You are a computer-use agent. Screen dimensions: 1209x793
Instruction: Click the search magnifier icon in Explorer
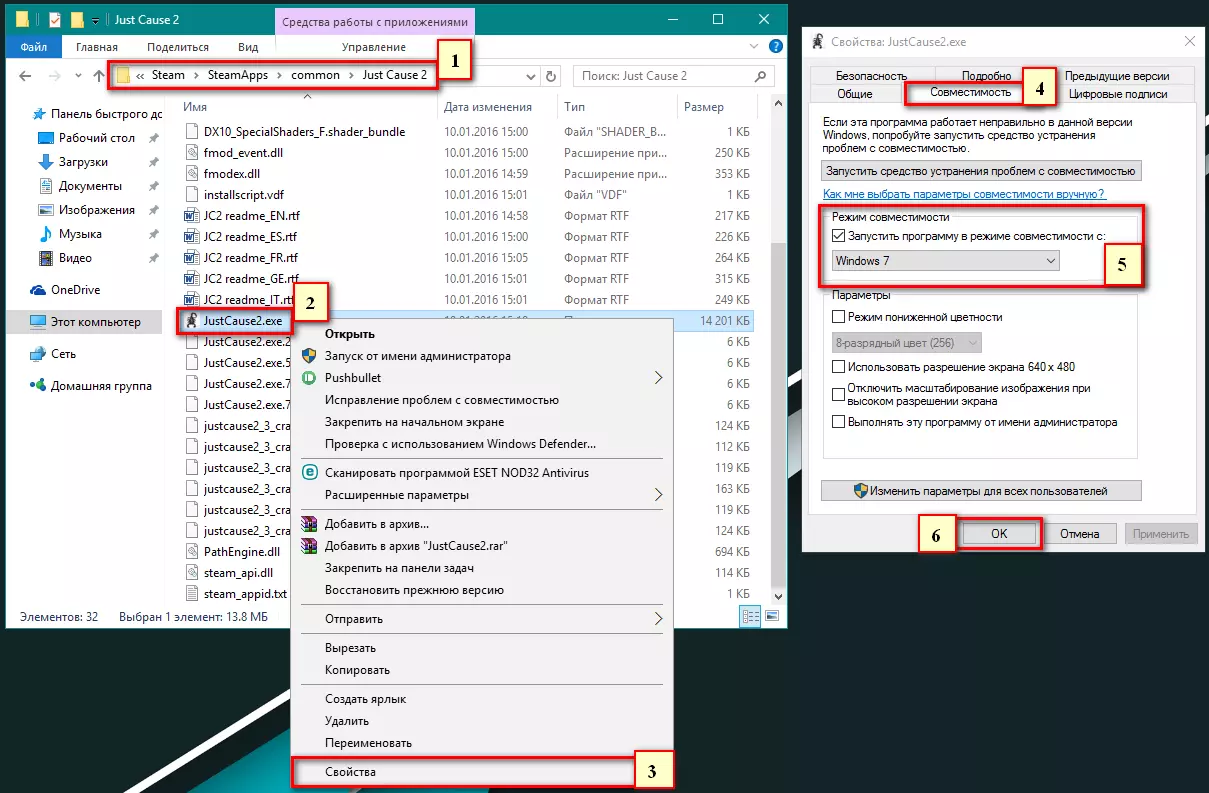[761, 76]
